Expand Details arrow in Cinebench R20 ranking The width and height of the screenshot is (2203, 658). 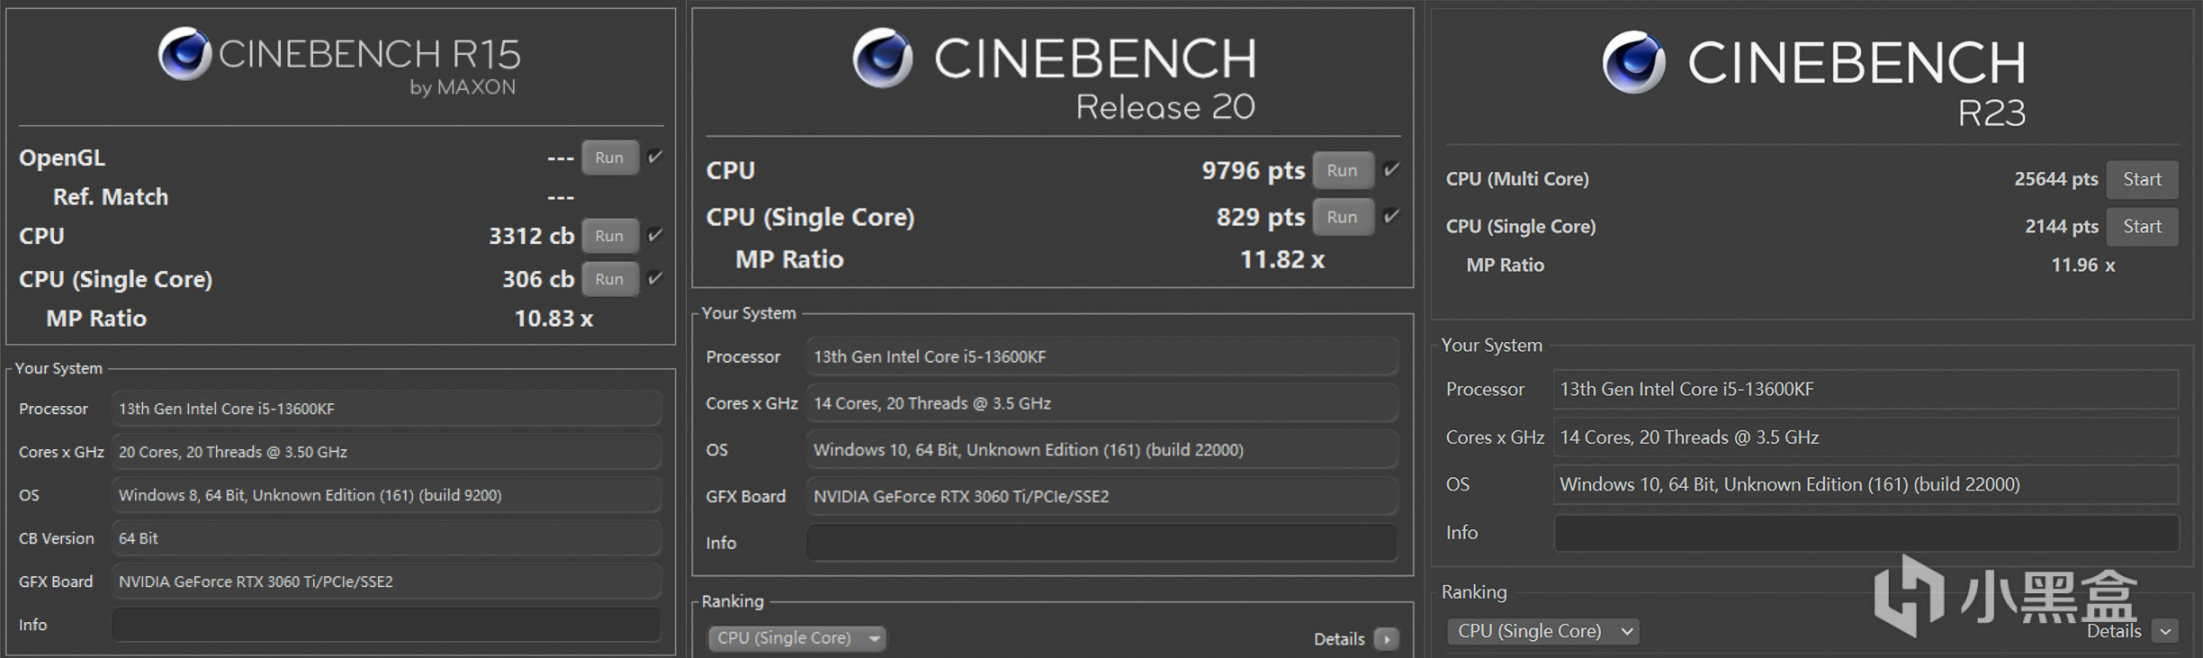coord(1386,639)
